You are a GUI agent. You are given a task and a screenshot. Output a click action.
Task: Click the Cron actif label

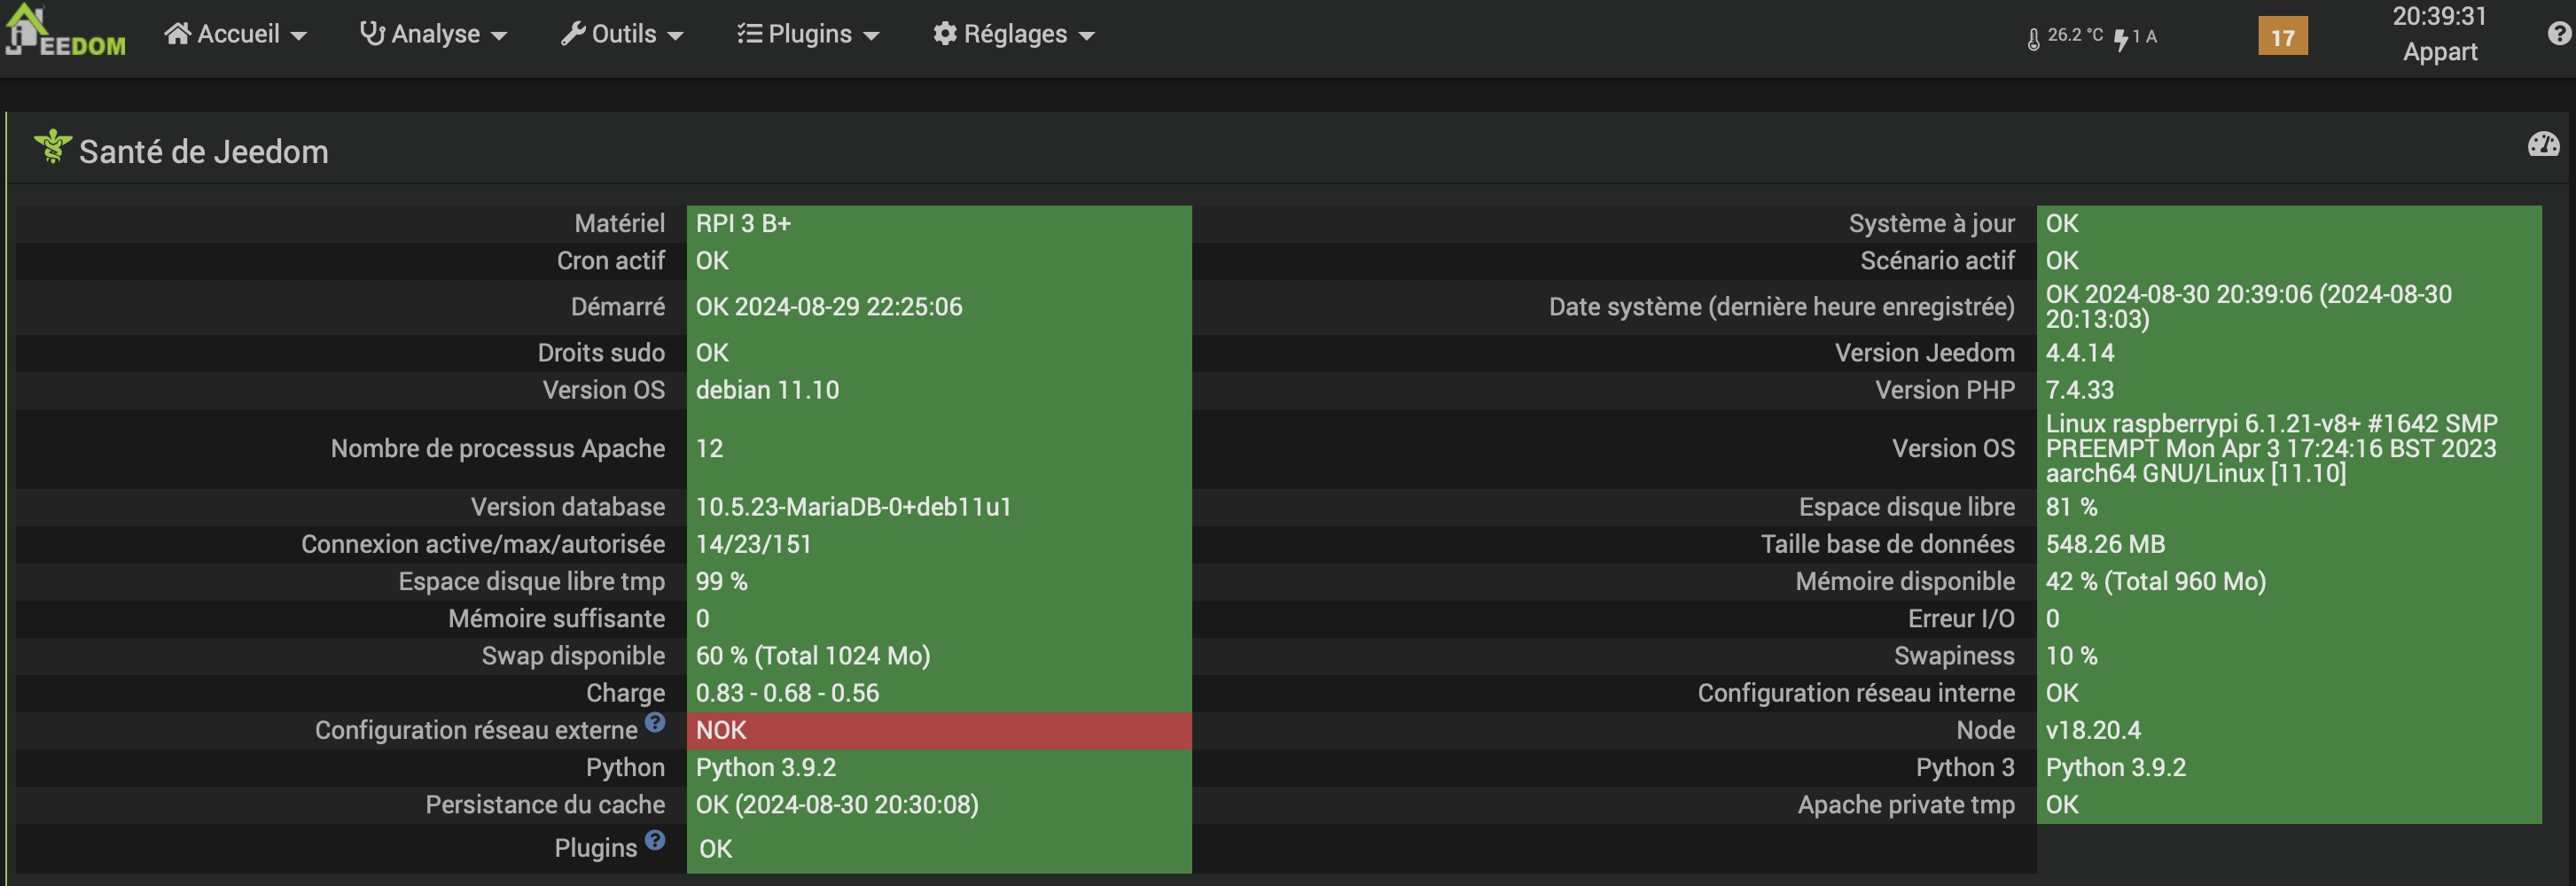(610, 261)
